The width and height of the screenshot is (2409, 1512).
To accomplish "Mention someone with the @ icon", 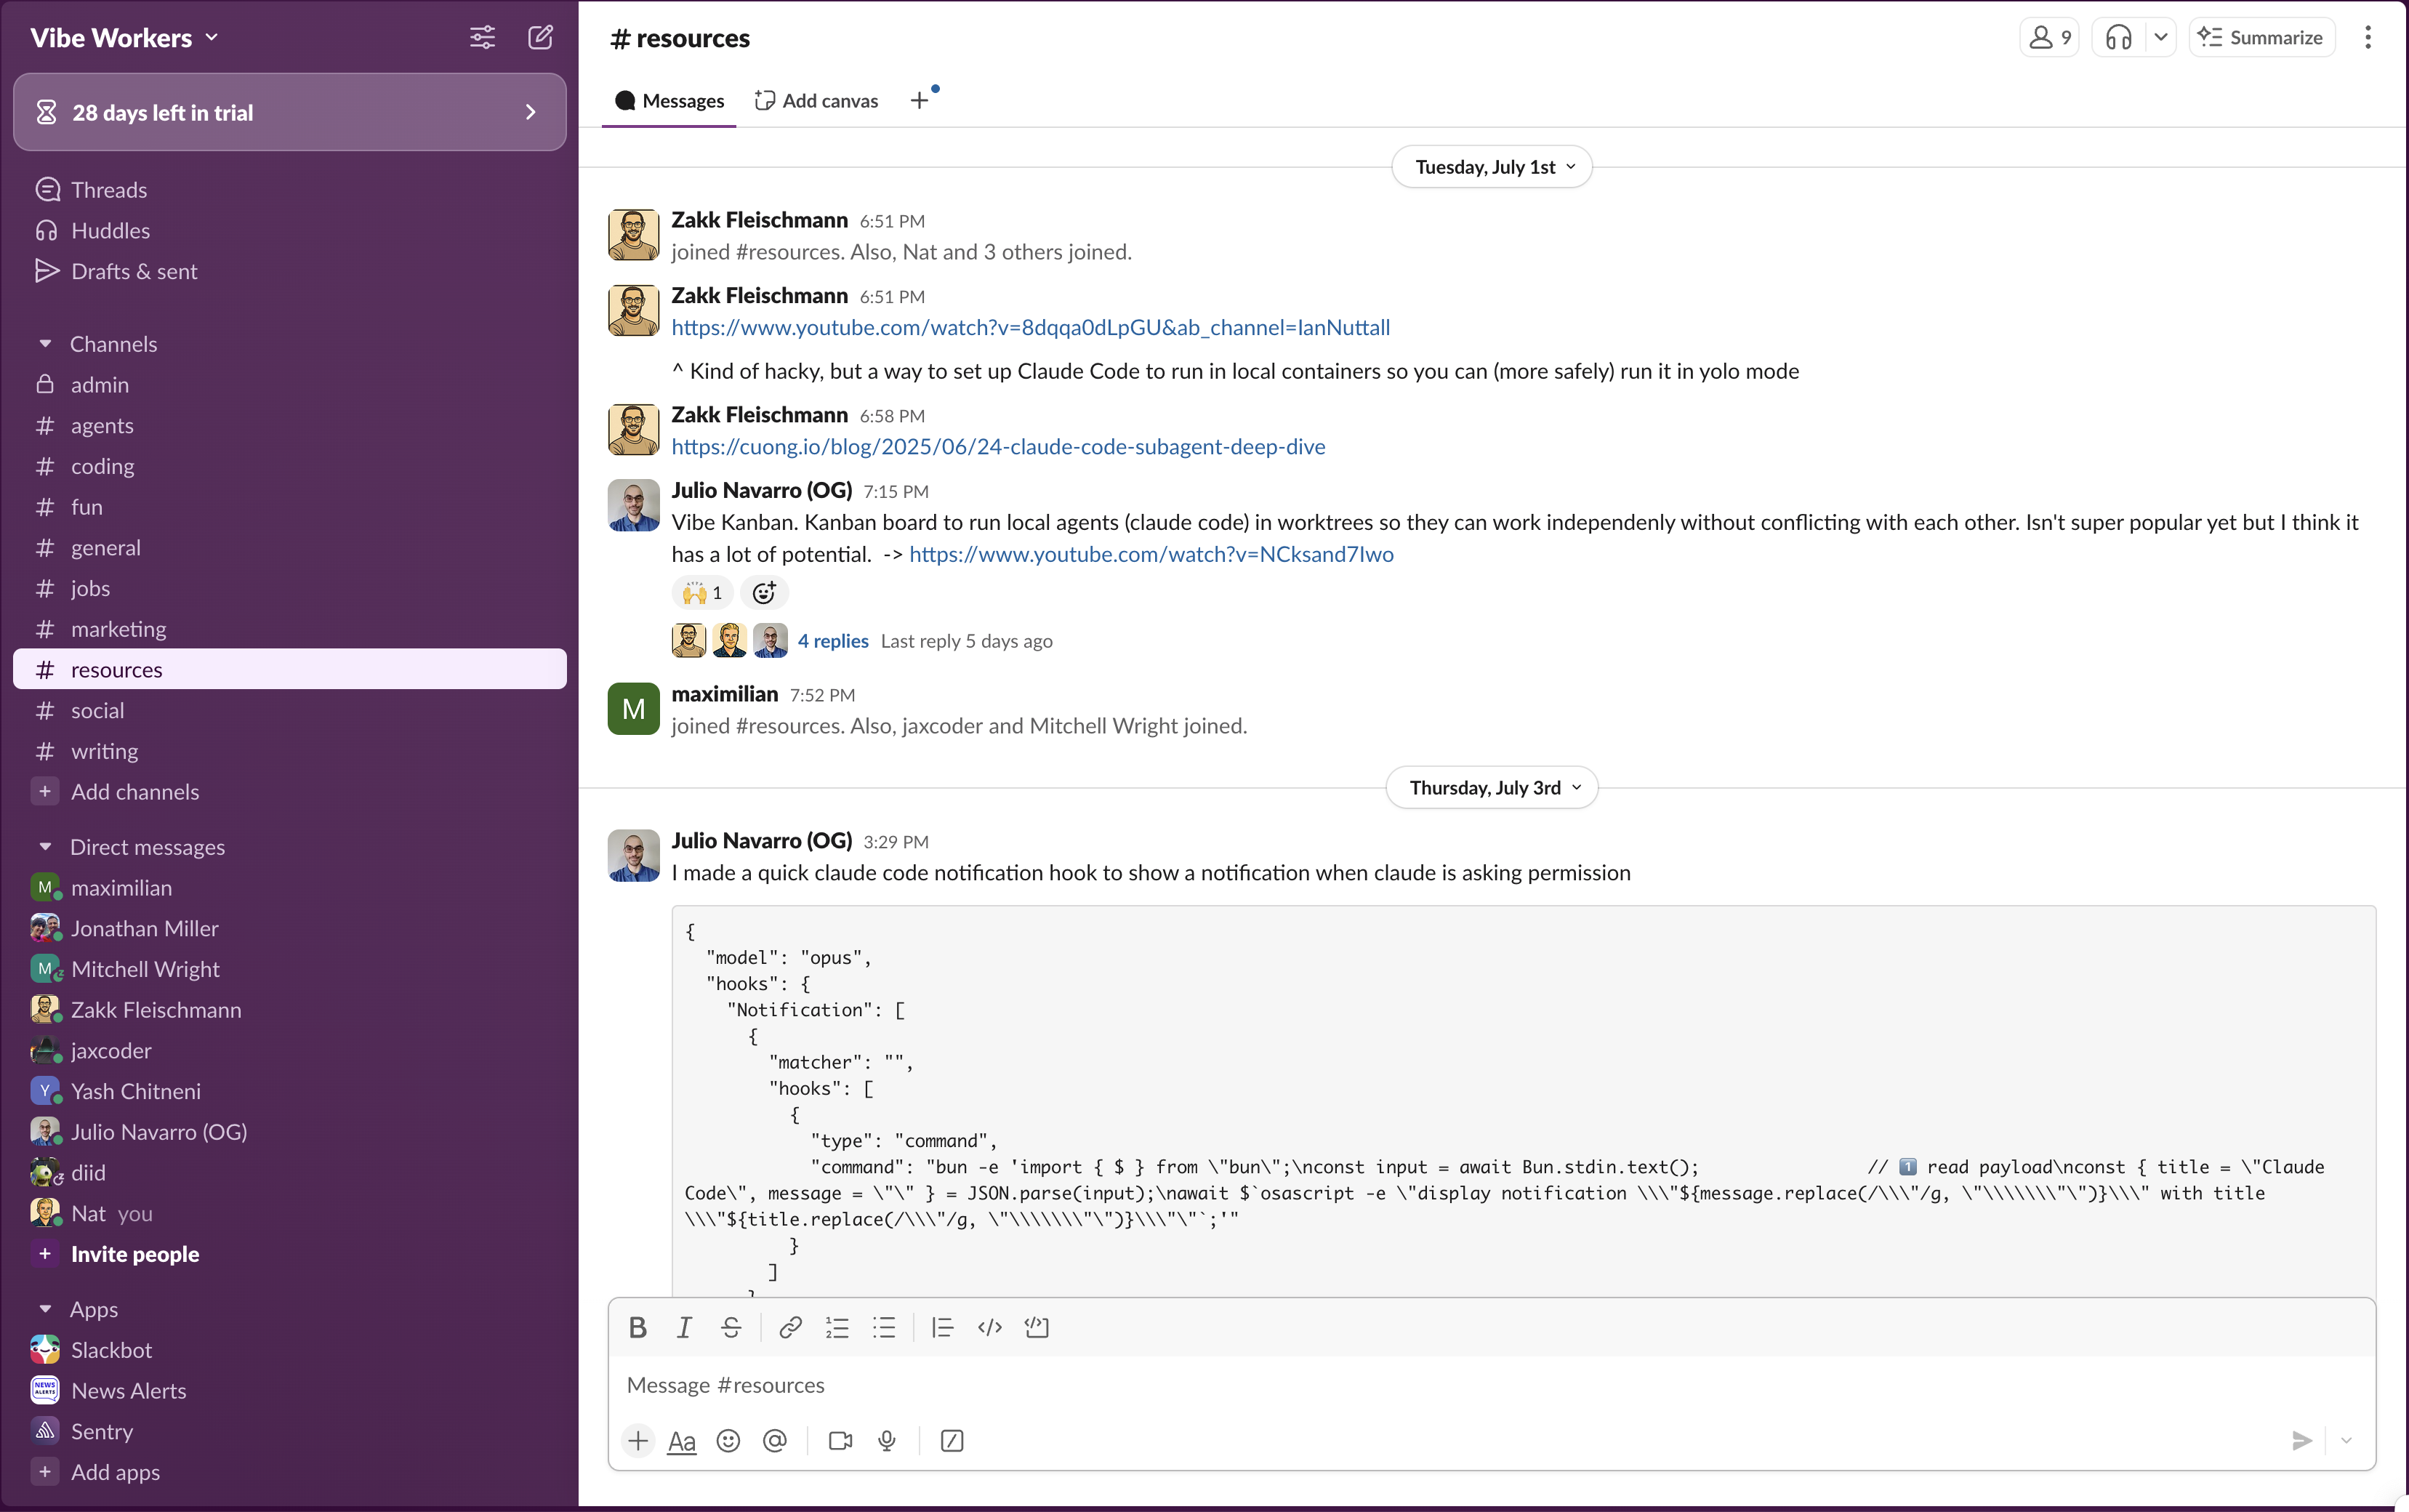I will [x=775, y=1441].
